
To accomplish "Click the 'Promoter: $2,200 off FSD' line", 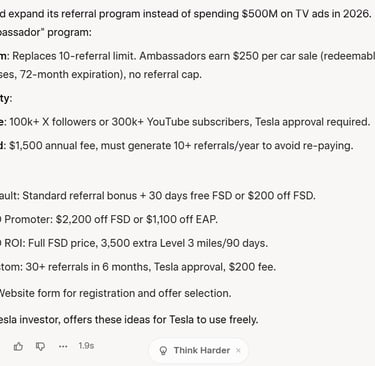I will (109, 219).
